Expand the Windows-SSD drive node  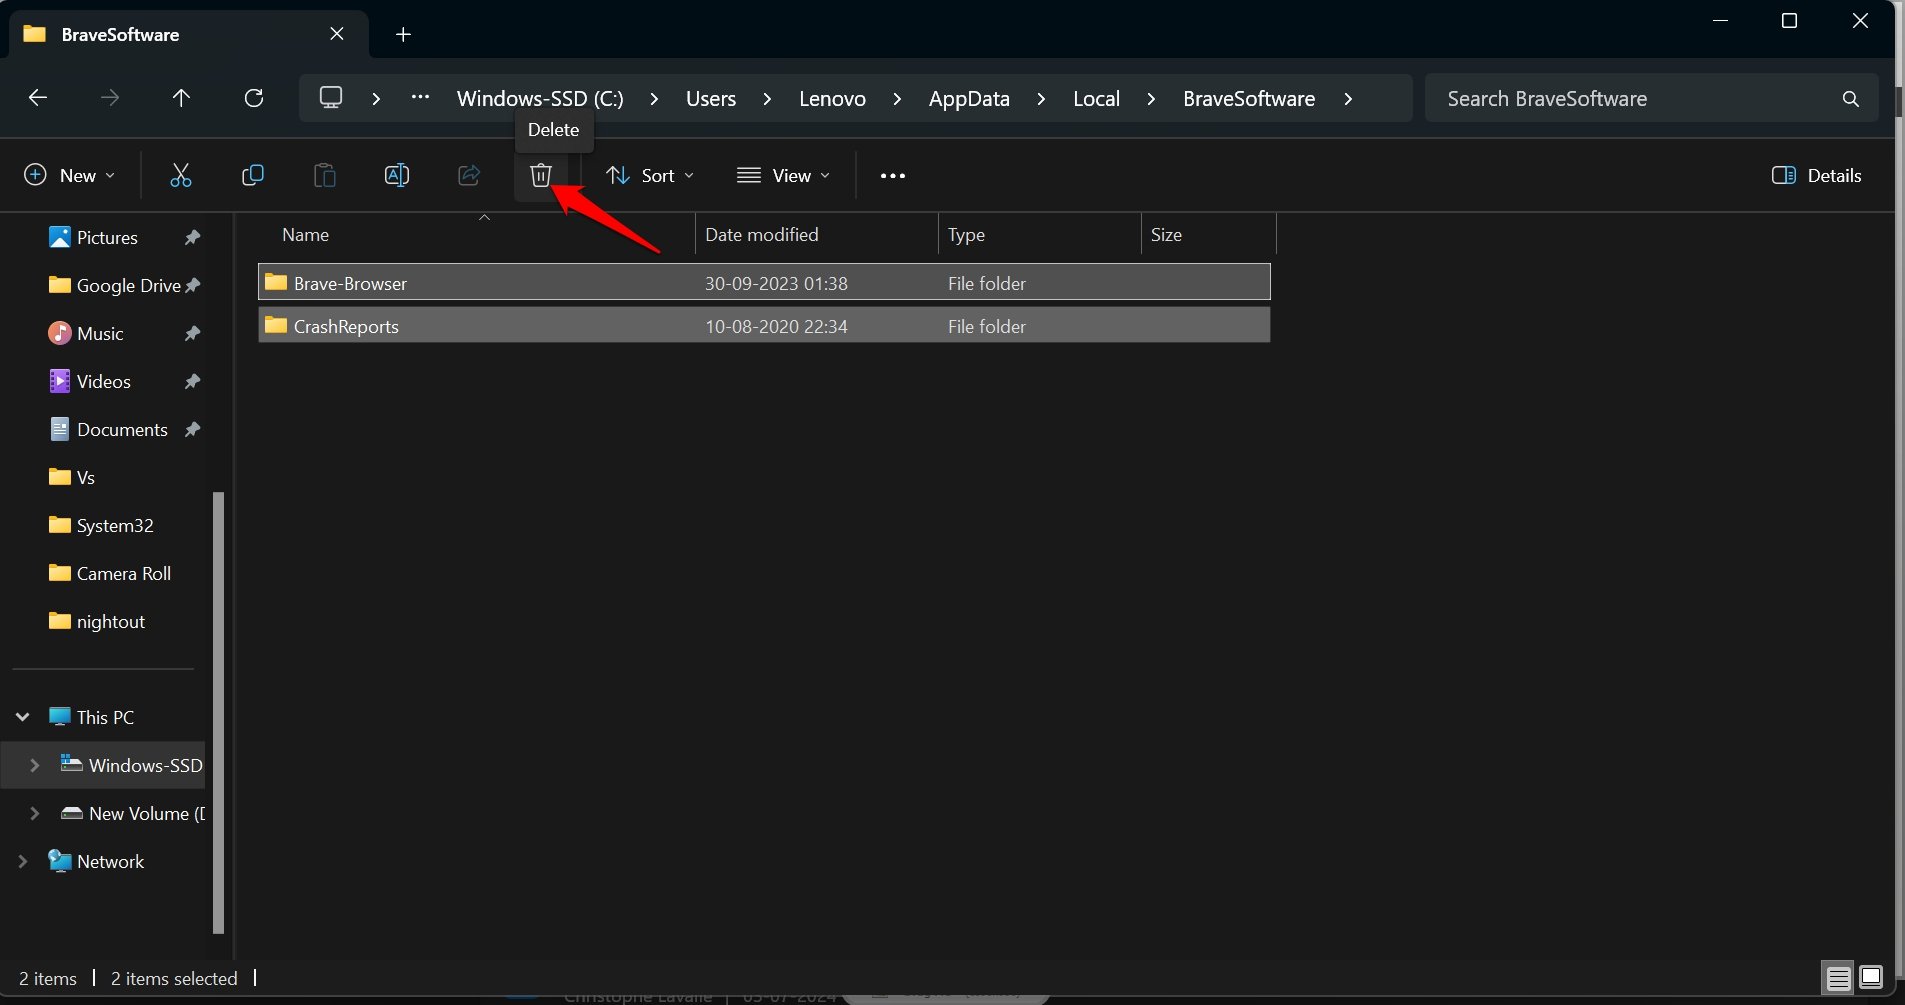[35, 765]
